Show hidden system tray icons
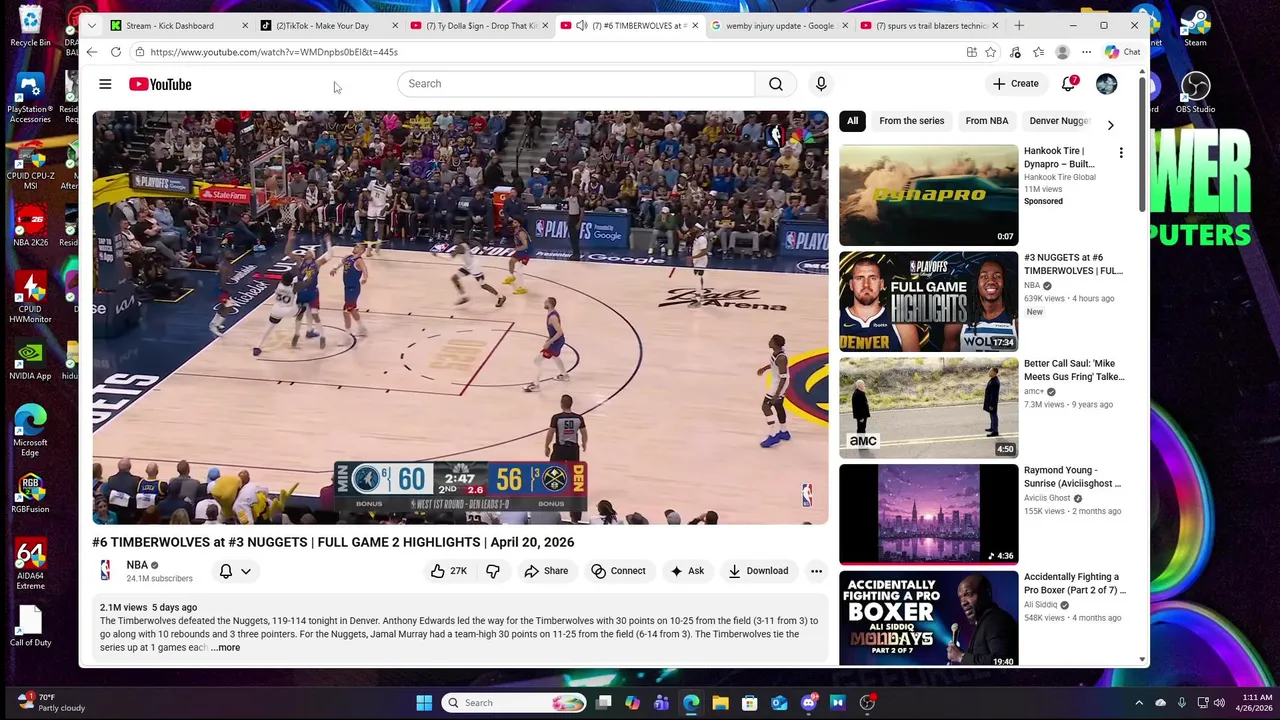Image resolution: width=1280 pixels, height=720 pixels. click(1138, 703)
